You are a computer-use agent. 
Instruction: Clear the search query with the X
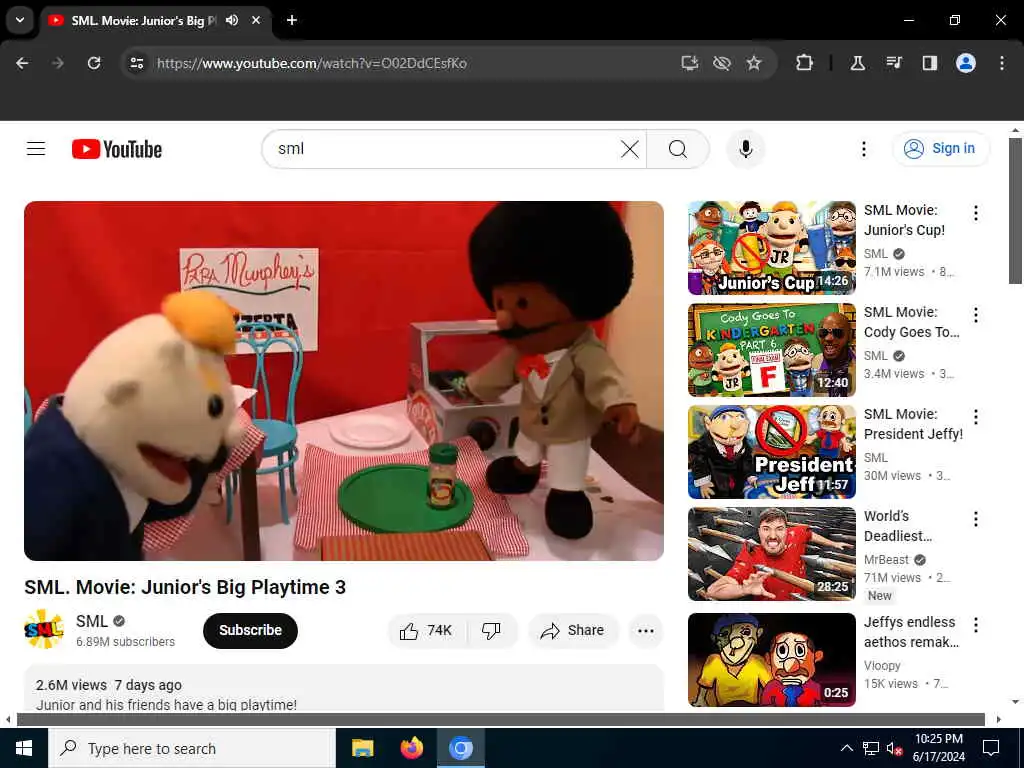click(x=630, y=149)
